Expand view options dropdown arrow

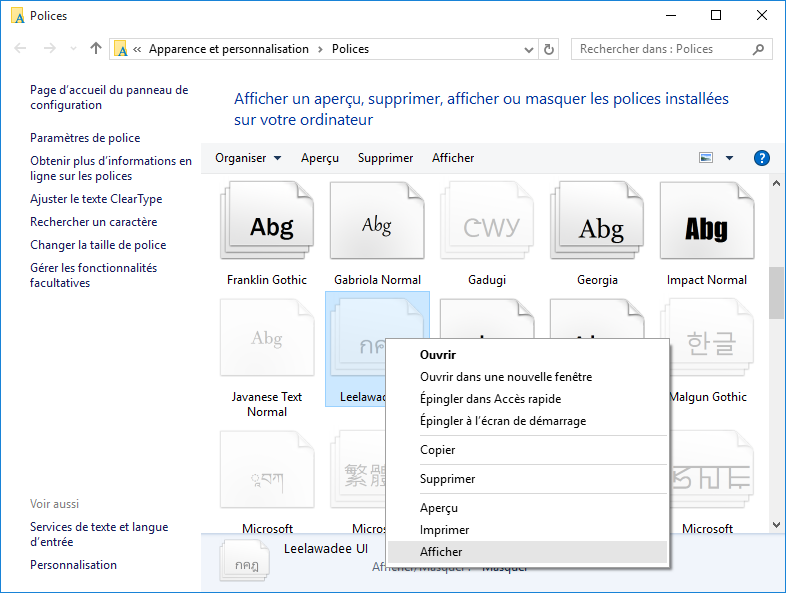[729, 158]
